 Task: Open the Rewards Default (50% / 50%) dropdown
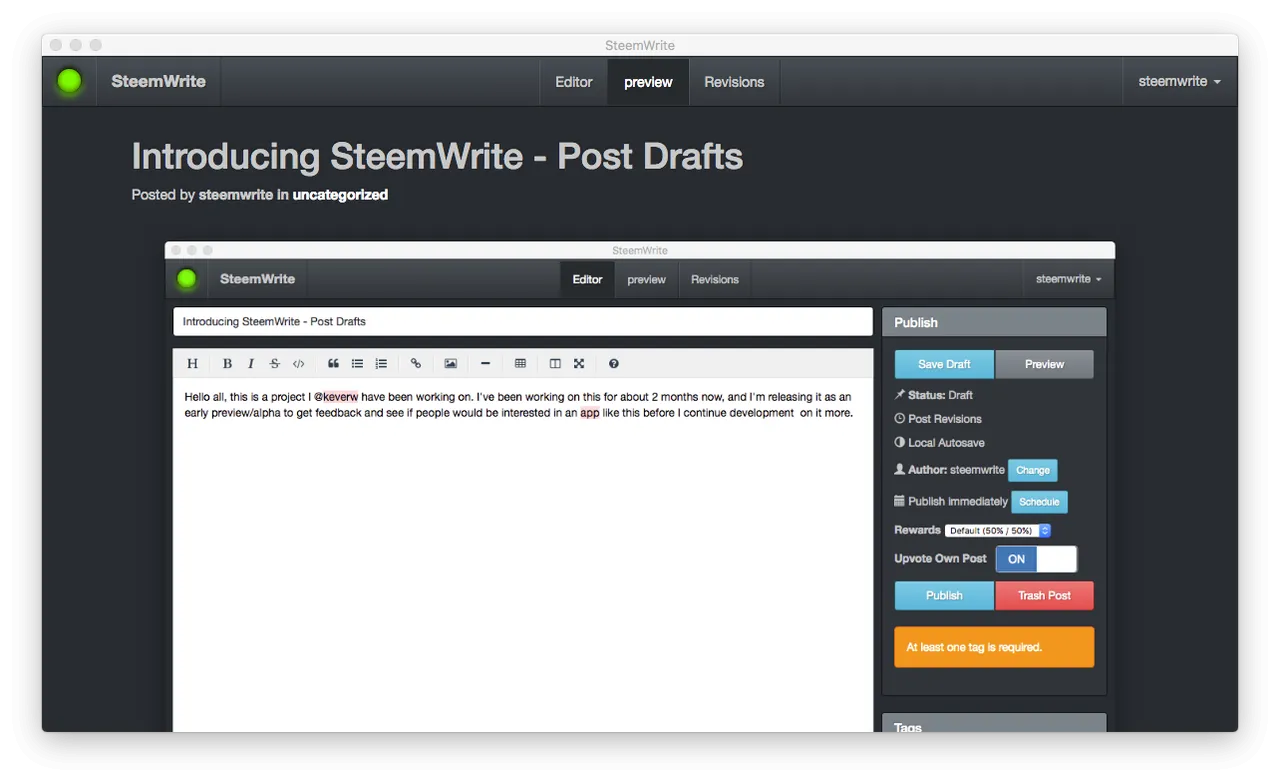point(998,531)
